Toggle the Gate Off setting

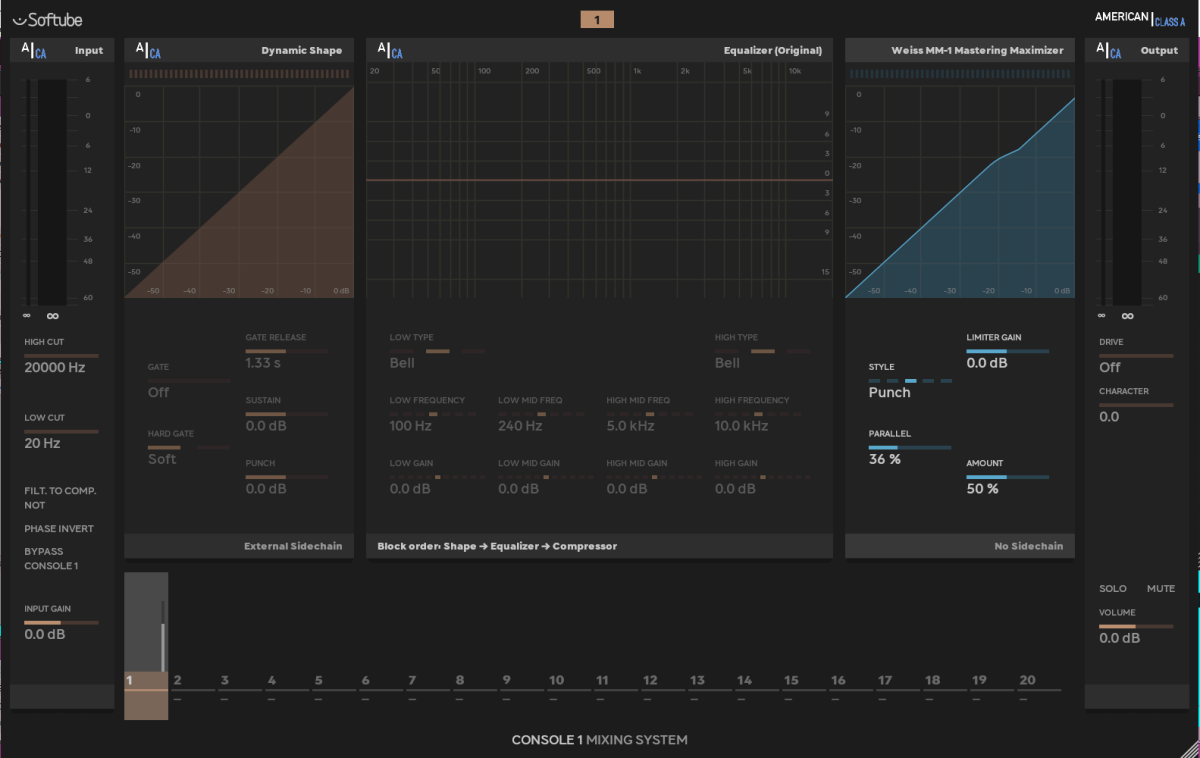click(x=188, y=381)
